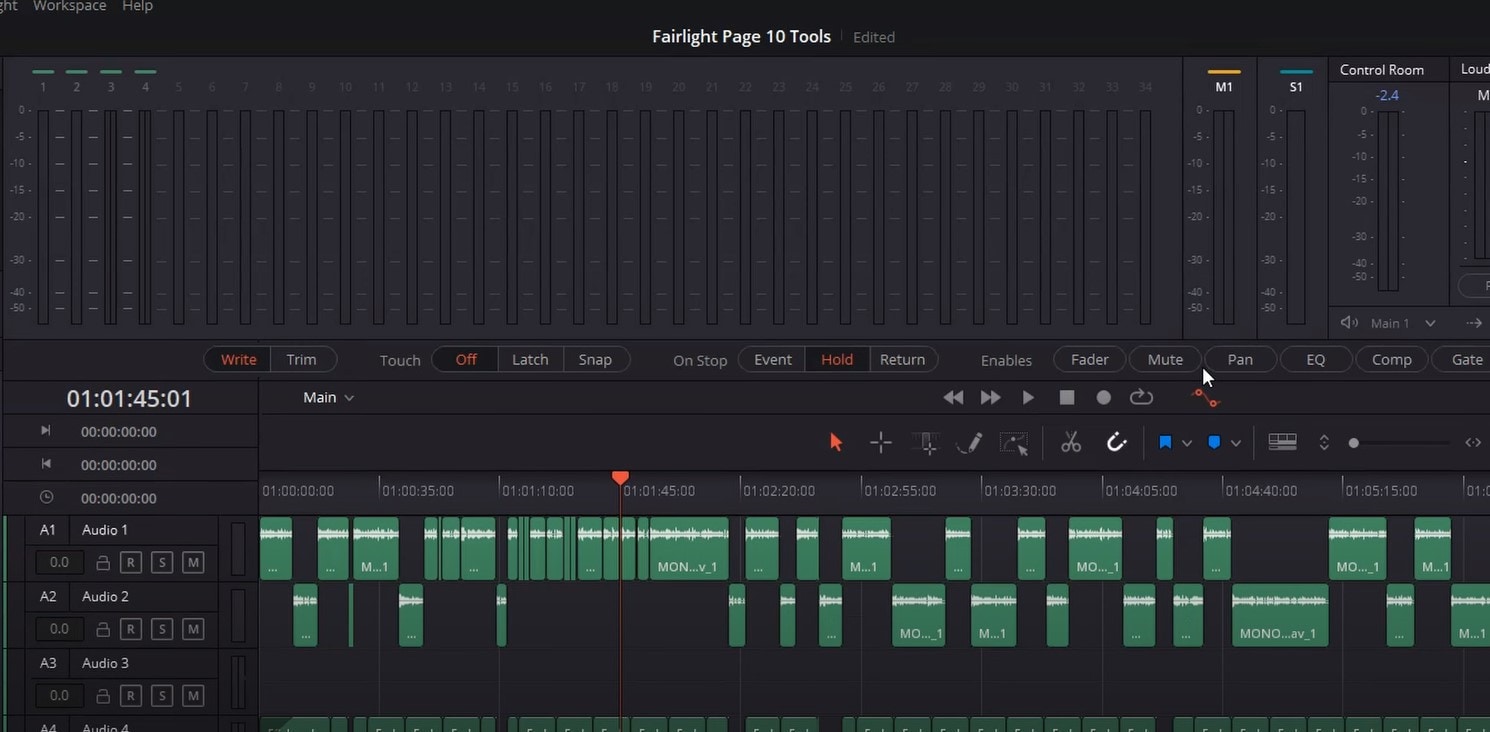Open the Help menu

click(137, 6)
